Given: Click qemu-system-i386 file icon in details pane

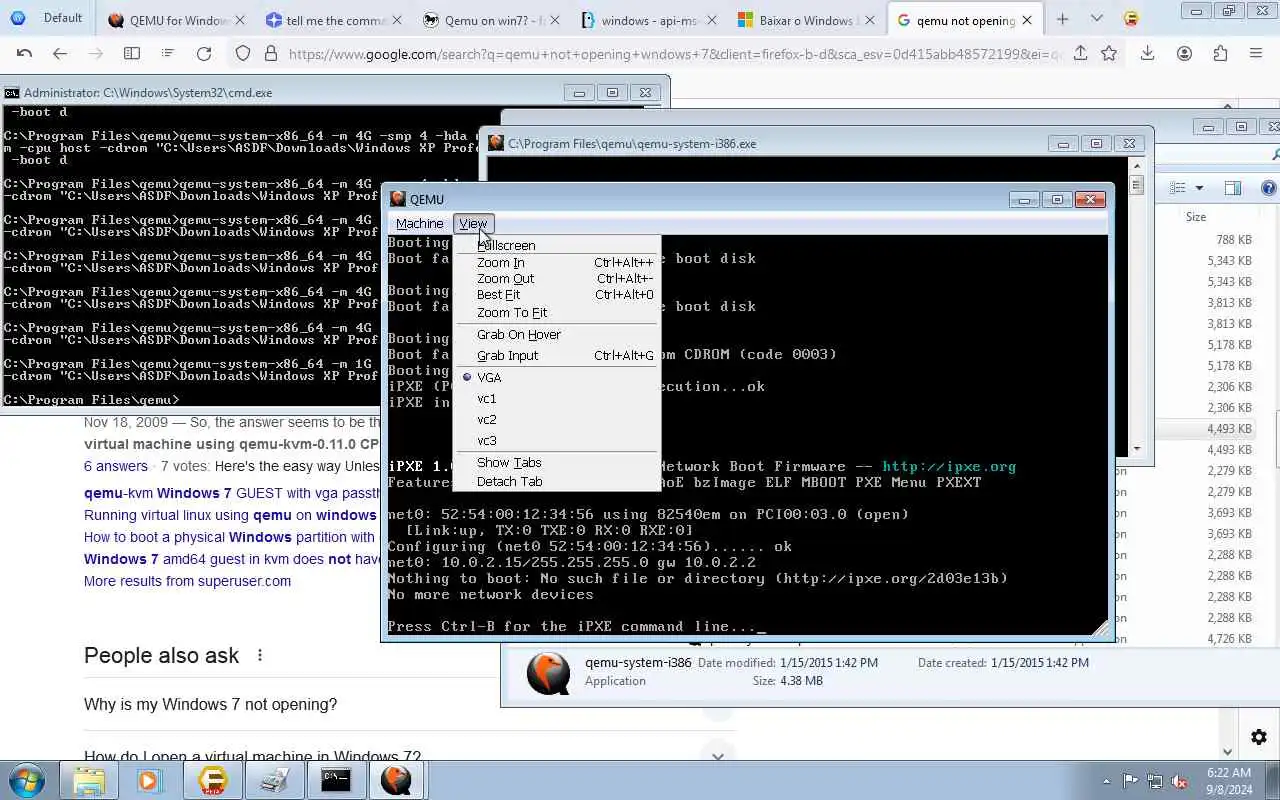Looking at the screenshot, I should pyautogui.click(x=547, y=672).
